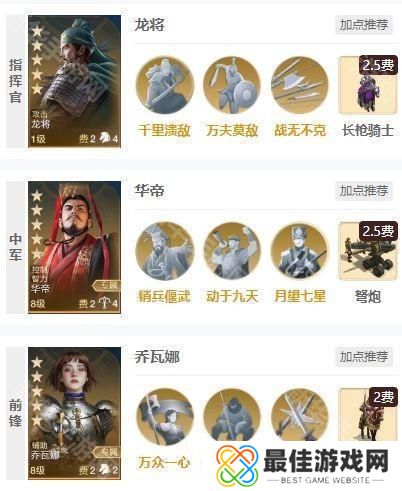
Task: Select the 前锋 position label
Action: tap(15, 413)
